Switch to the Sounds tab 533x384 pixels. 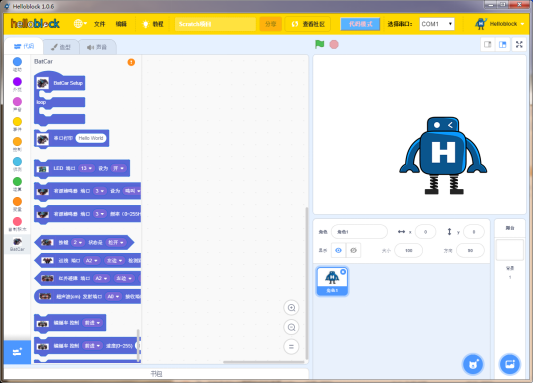97,47
